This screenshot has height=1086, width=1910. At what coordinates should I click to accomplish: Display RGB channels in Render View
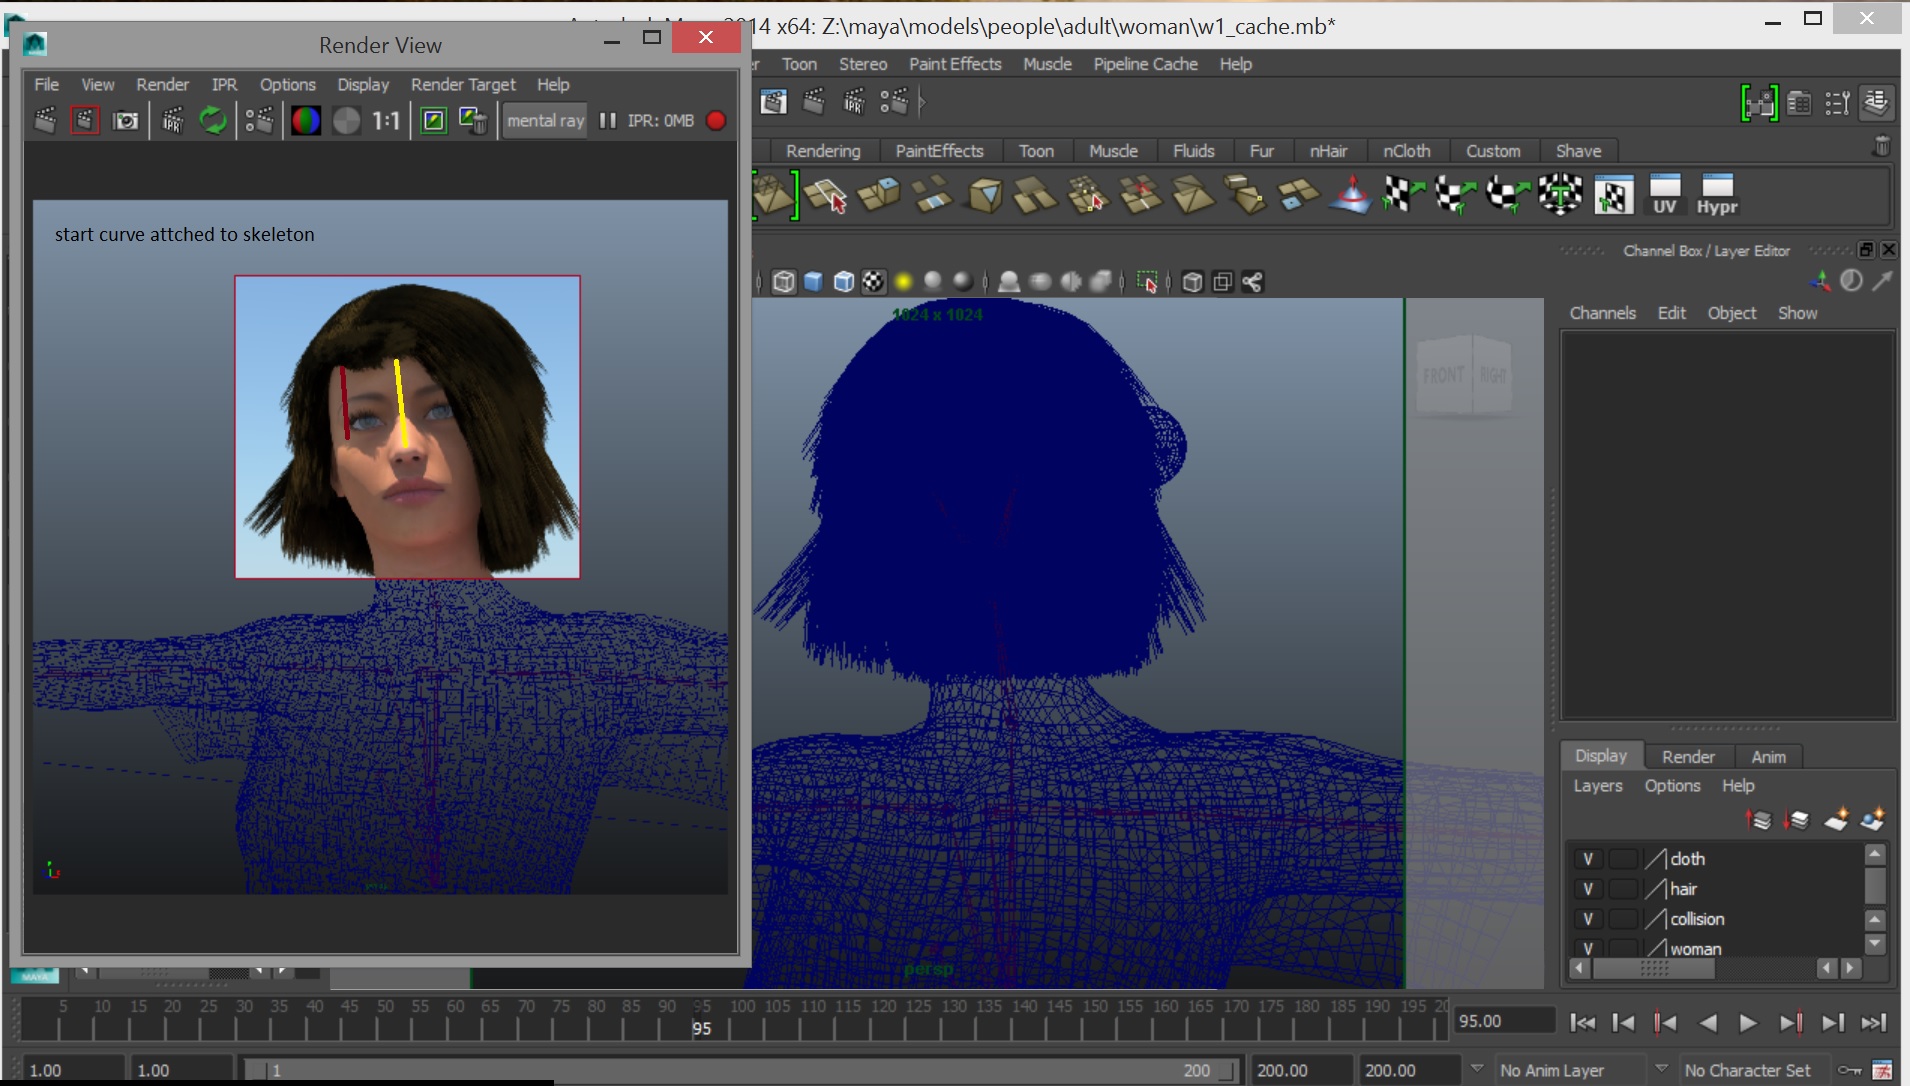click(306, 121)
